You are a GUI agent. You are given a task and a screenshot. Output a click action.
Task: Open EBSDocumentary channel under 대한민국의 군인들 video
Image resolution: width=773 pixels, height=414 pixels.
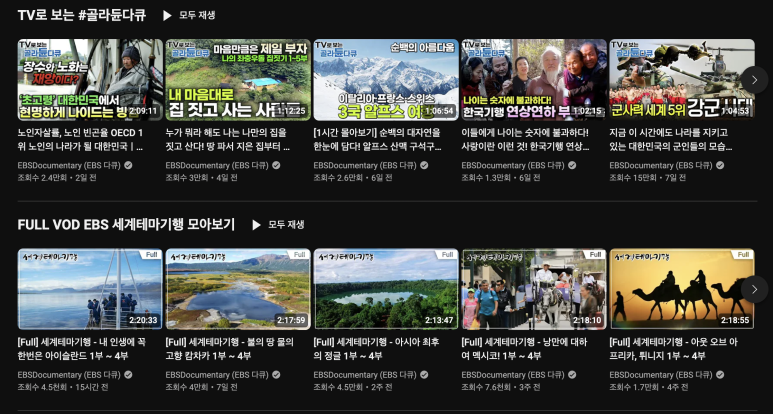click(661, 166)
